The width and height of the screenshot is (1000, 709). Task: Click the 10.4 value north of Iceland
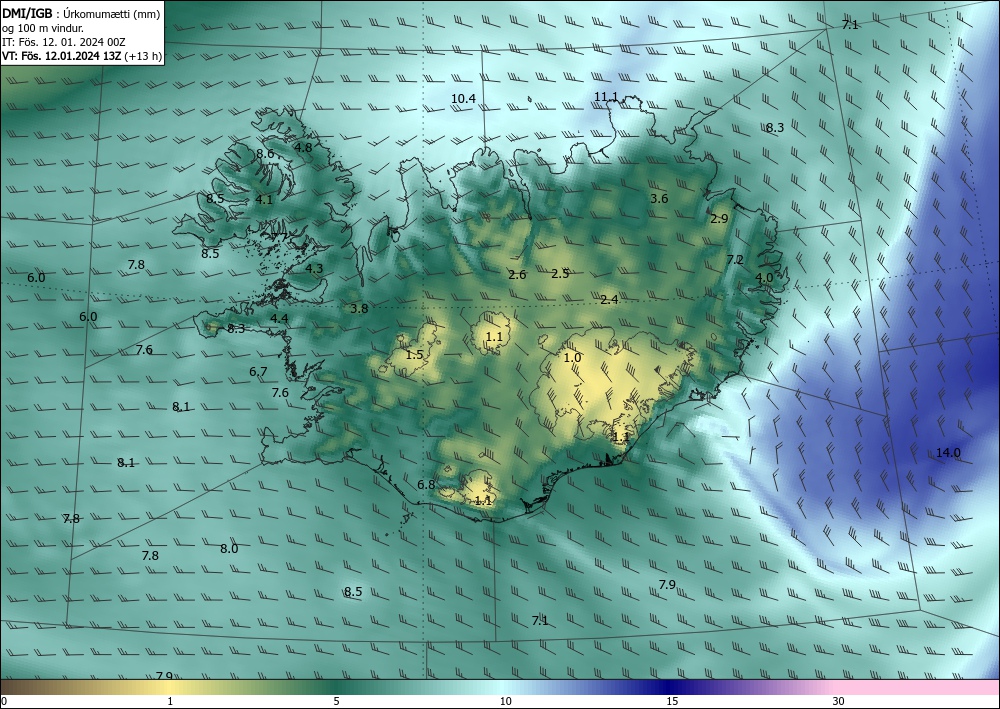coord(463,98)
